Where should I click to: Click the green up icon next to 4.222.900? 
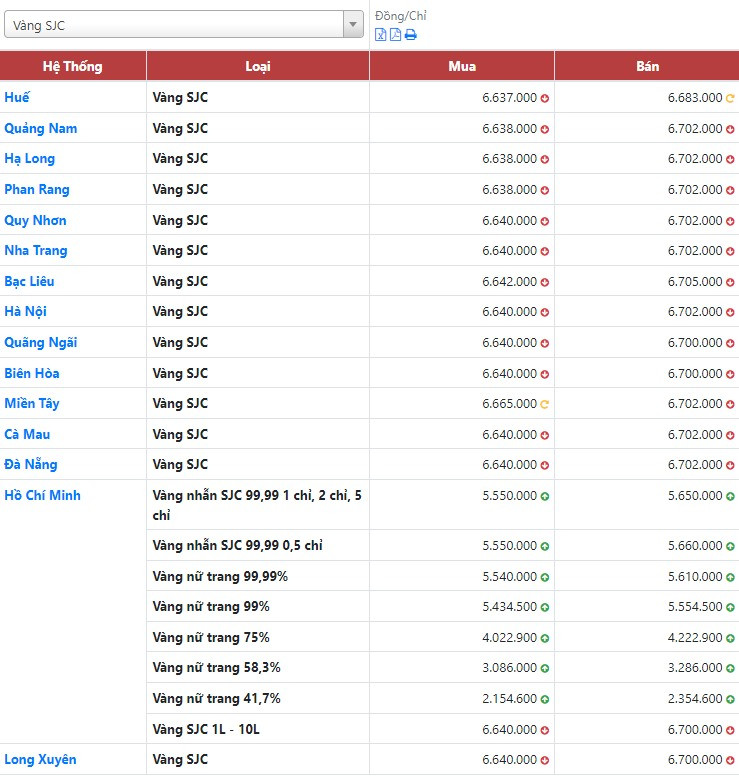tap(730, 638)
